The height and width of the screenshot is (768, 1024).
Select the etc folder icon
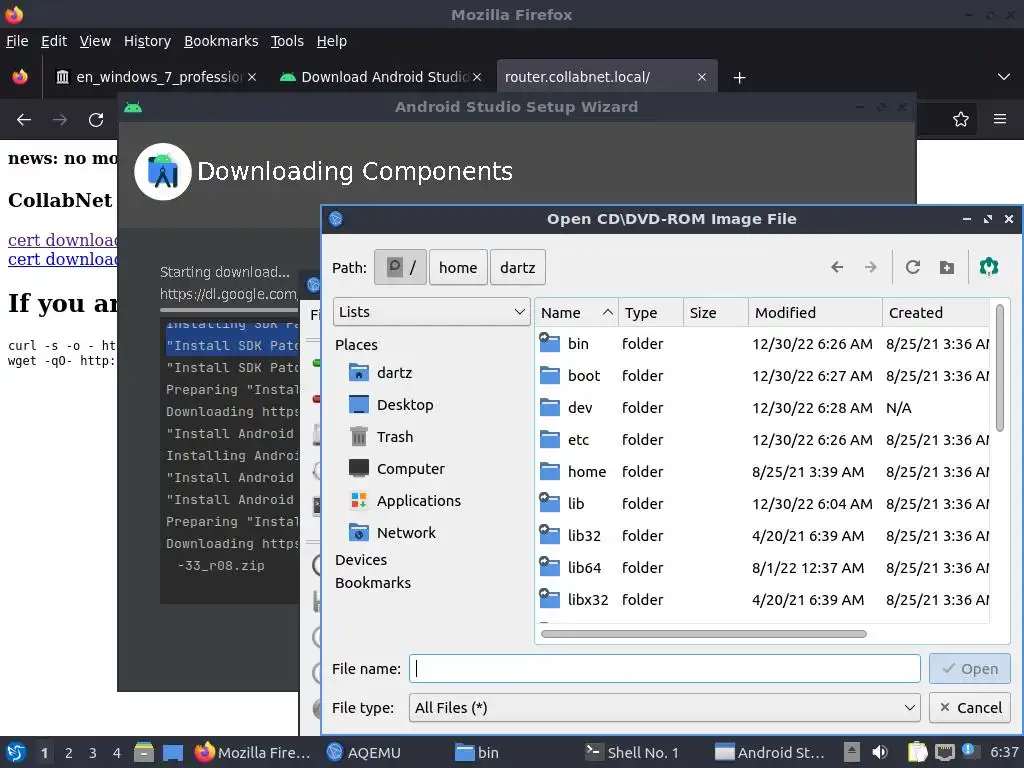pyautogui.click(x=549, y=440)
